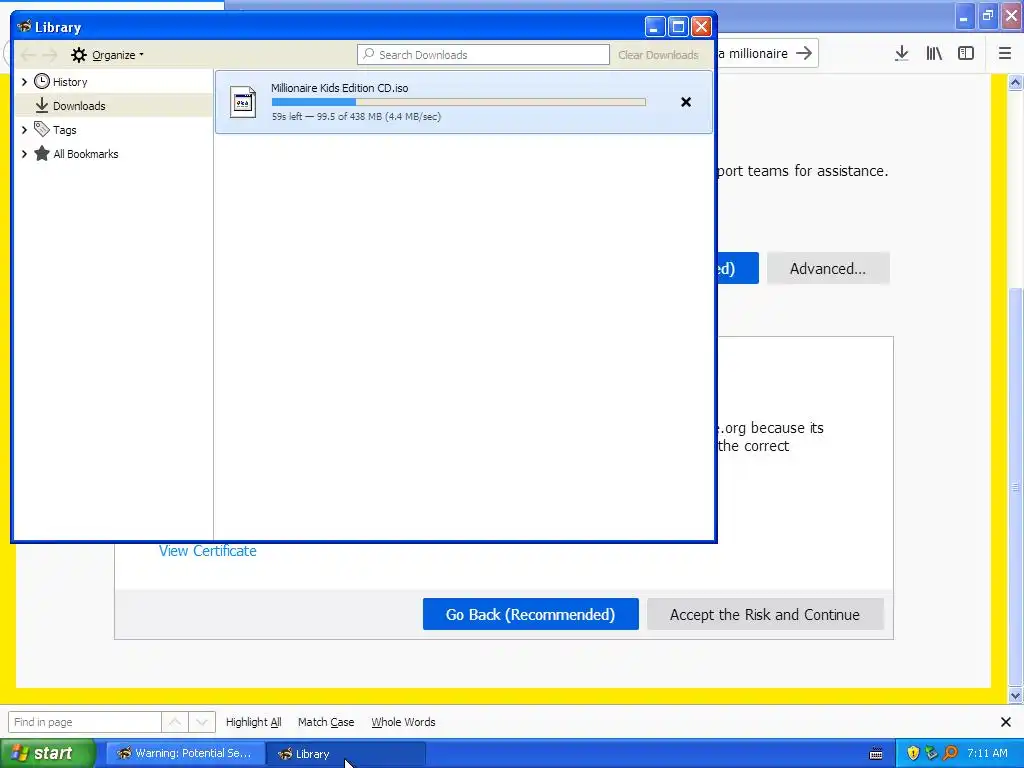This screenshot has width=1024, height=768.
Task: Click the 7:11 AM clock
Action: [987, 754]
